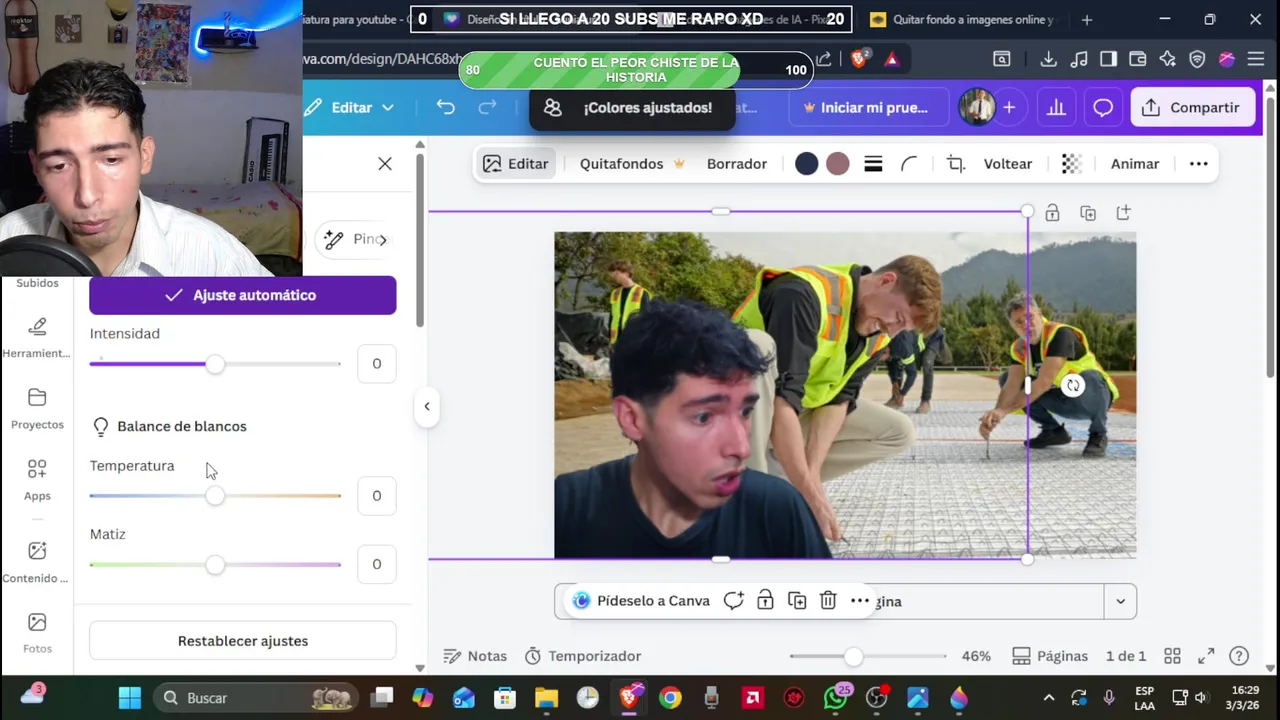Show more tool chips with chevron
This screenshot has width=1280, height=720.
coord(382,240)
